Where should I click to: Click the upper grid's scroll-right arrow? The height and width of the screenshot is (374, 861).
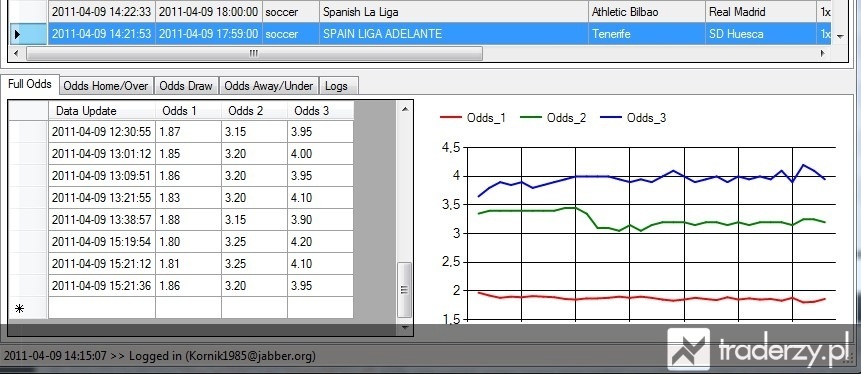823,53
